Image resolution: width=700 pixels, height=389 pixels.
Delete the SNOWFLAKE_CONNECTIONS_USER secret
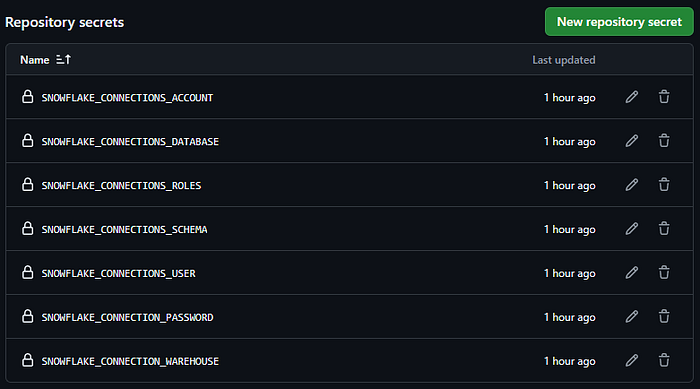tap(664, 272)
